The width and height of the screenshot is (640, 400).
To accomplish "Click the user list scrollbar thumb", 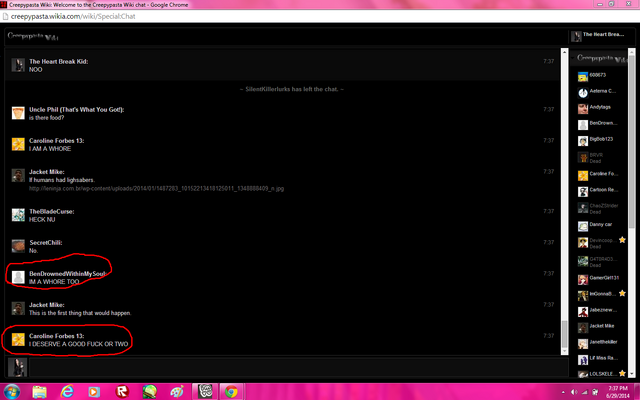I will tap(632, 141).
